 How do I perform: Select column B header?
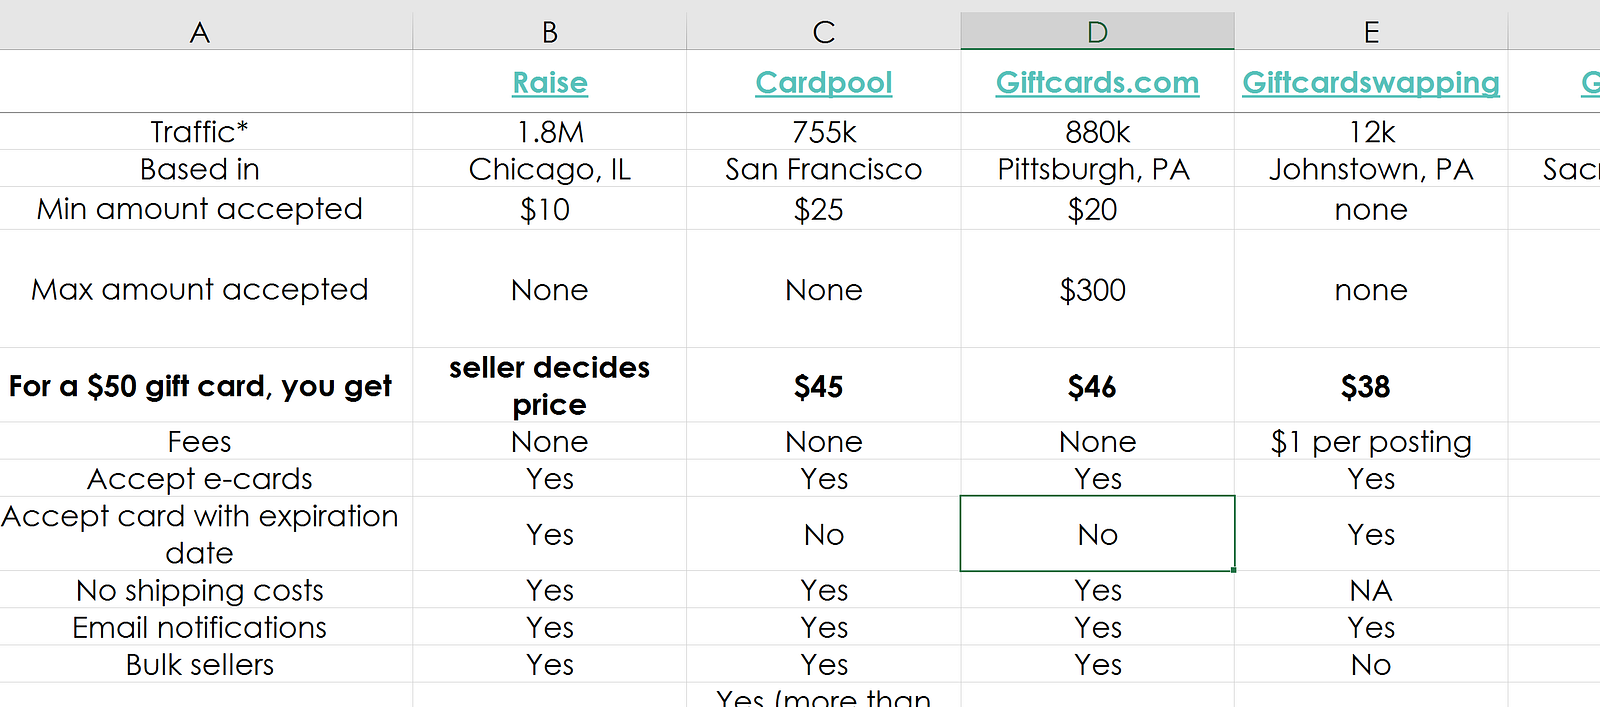coord(550,33)
